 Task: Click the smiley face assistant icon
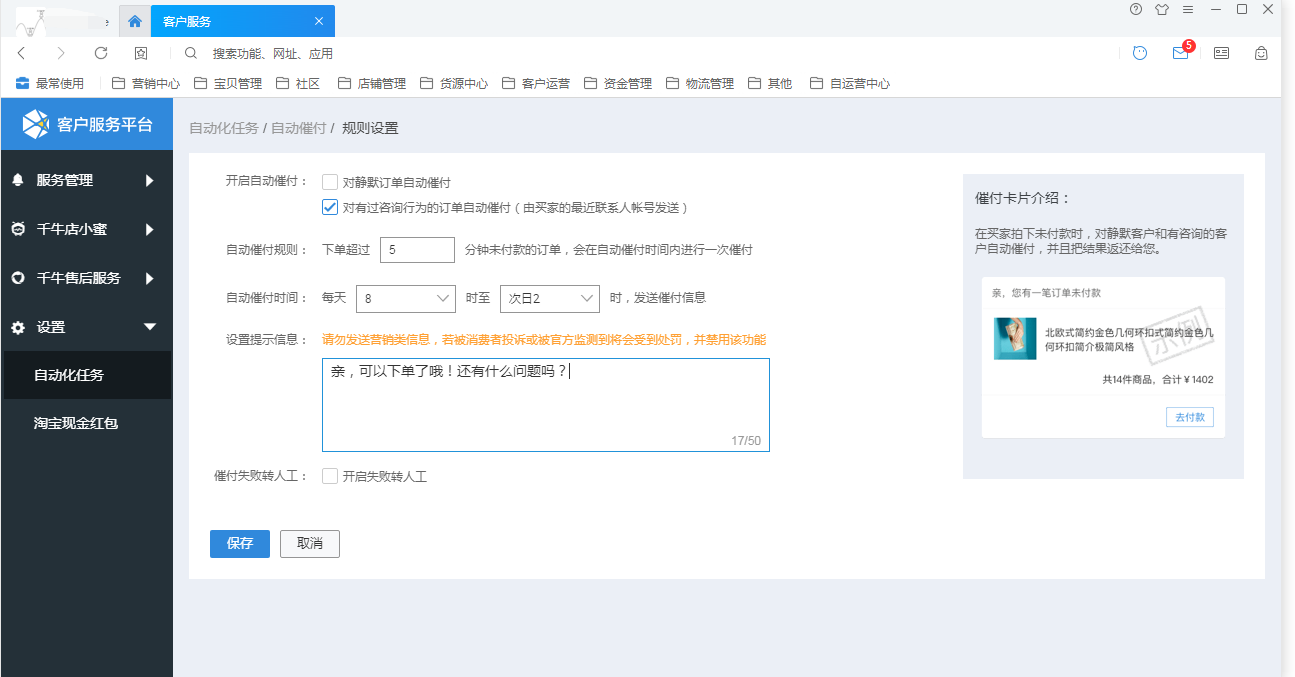tap(1140, 53)
